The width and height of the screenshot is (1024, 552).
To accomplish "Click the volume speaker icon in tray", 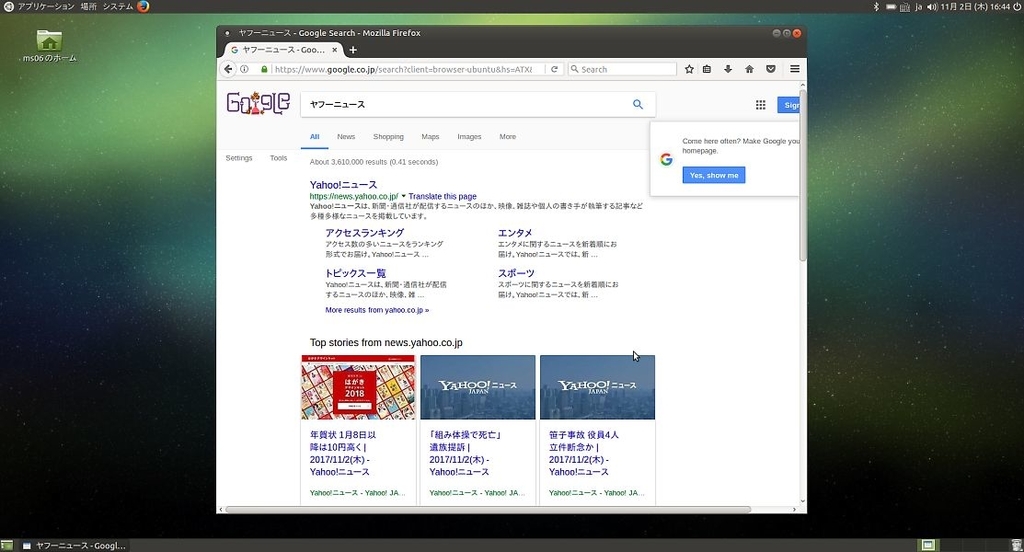I will tap(932, 7).
